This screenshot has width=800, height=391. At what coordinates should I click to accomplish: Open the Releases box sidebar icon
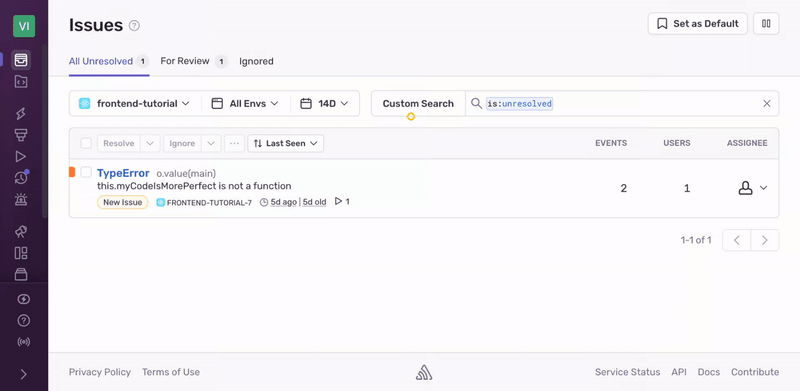coord(21,275)
